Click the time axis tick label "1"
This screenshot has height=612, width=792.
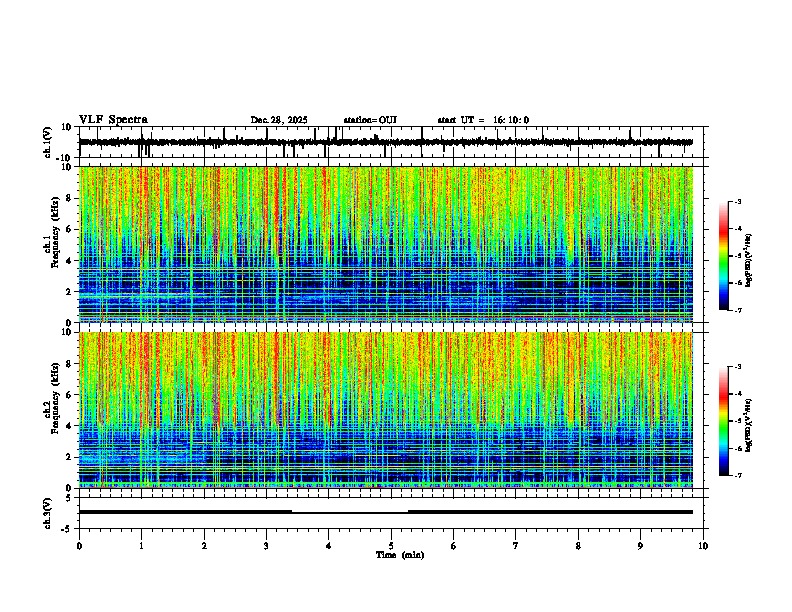(x=141, y=546)
